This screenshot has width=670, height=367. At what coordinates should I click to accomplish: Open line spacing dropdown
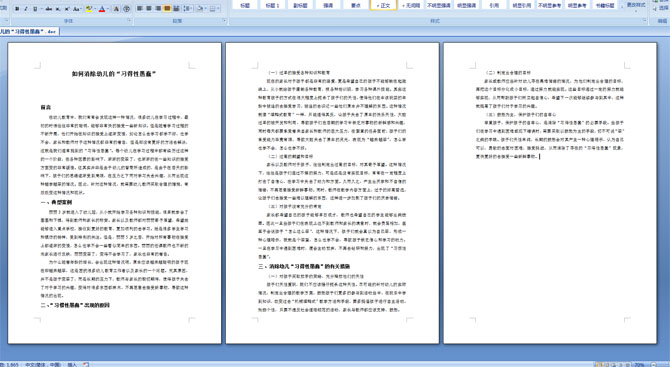(x=188, y=9)
